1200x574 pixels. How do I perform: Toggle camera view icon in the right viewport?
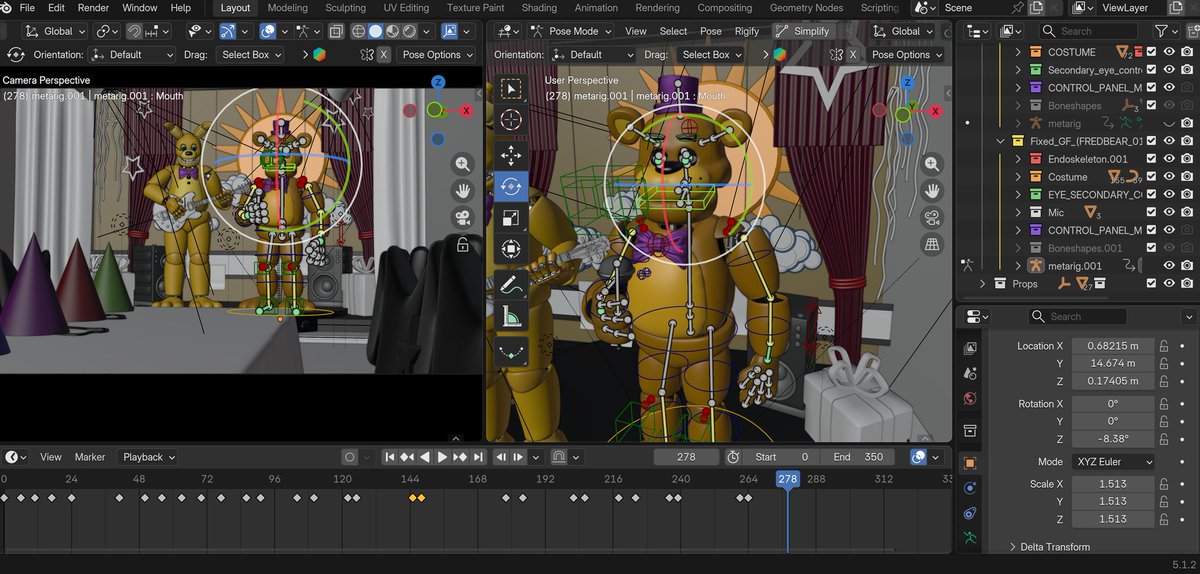(x=932, y=218)
